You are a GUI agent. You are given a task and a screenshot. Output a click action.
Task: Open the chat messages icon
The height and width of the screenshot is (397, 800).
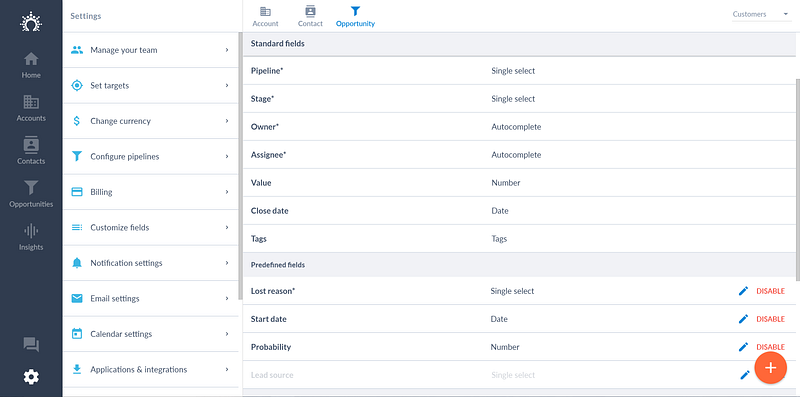click(x=31, y=345)
